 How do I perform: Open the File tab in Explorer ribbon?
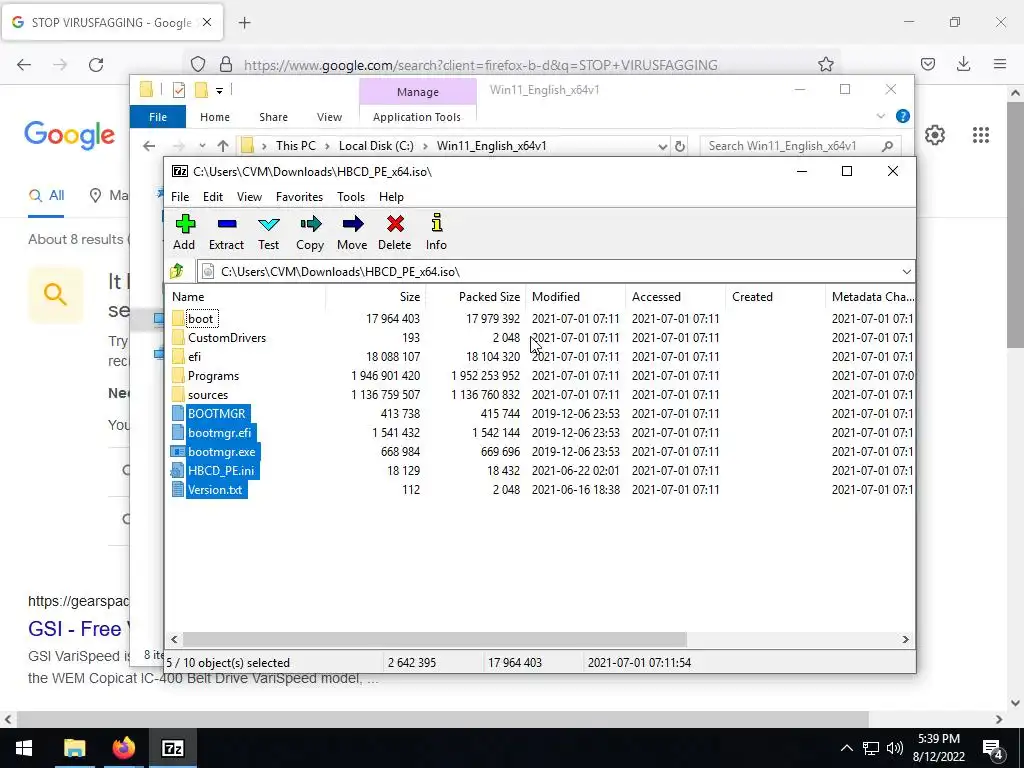[x=158, y=117]
